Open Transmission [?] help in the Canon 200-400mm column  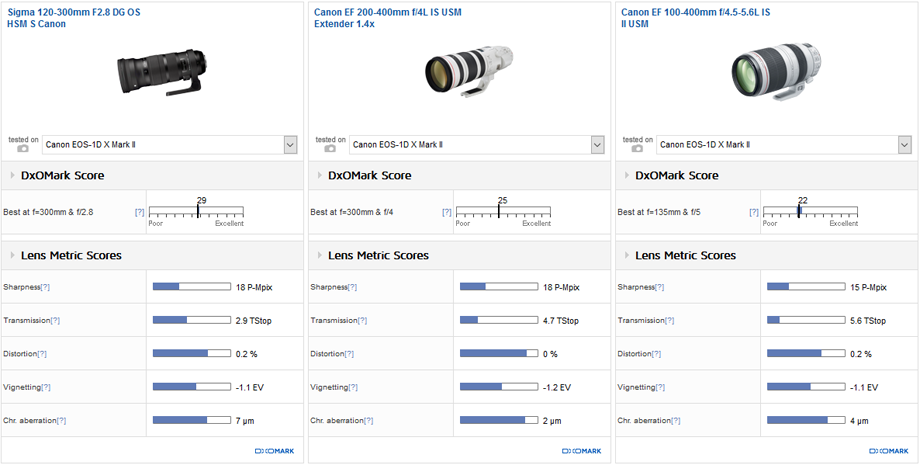point(363,321)
